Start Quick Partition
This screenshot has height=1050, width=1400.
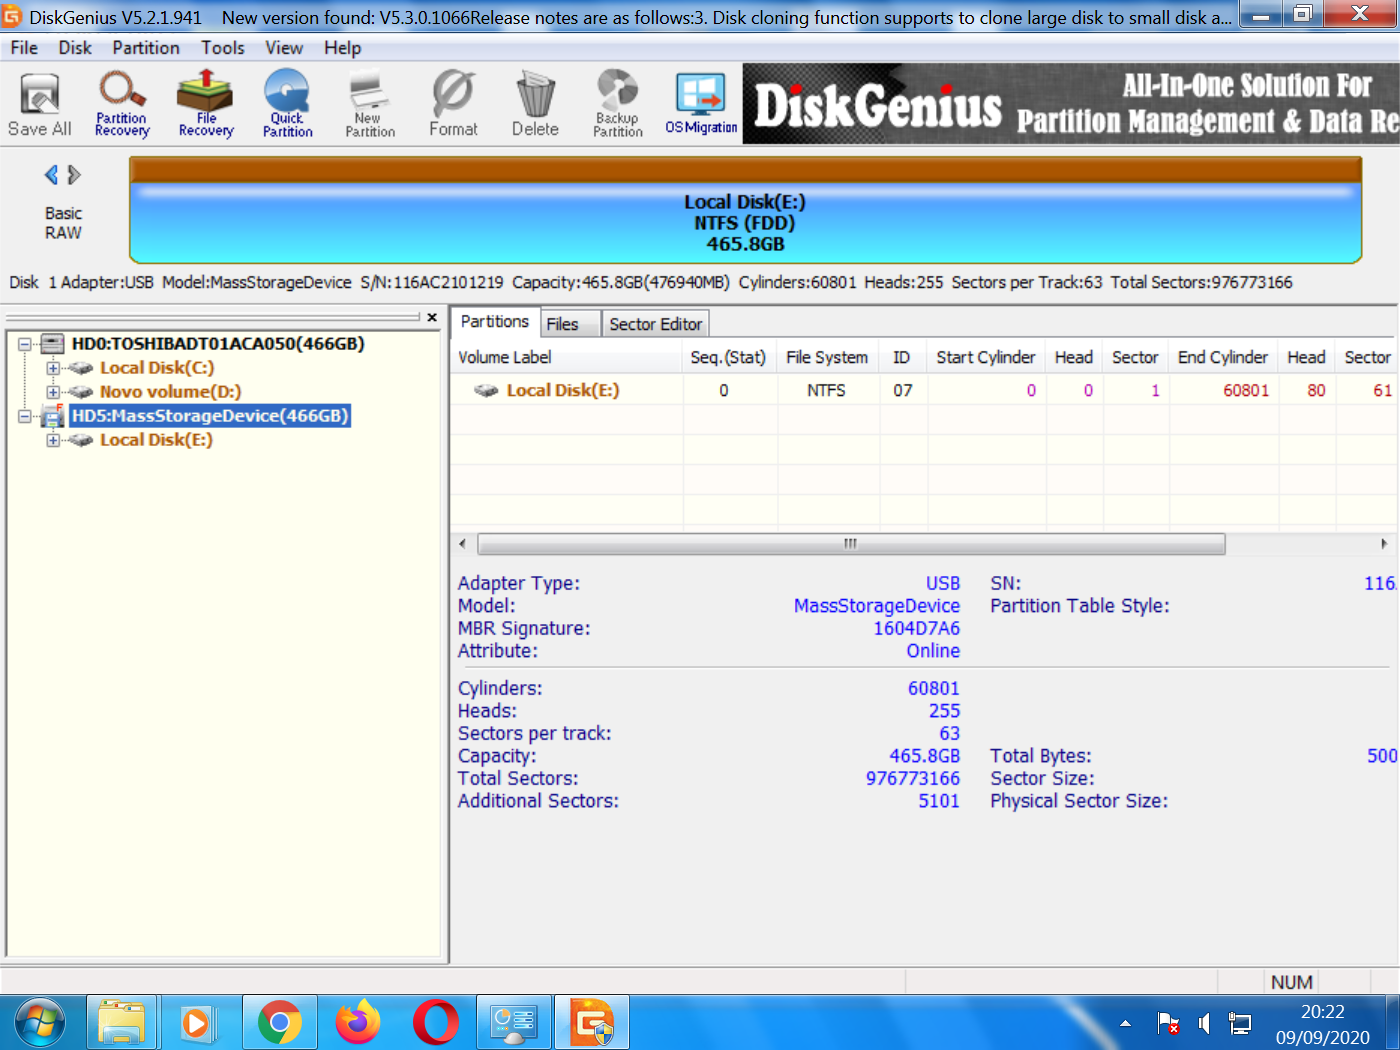[x=288, y=104]
